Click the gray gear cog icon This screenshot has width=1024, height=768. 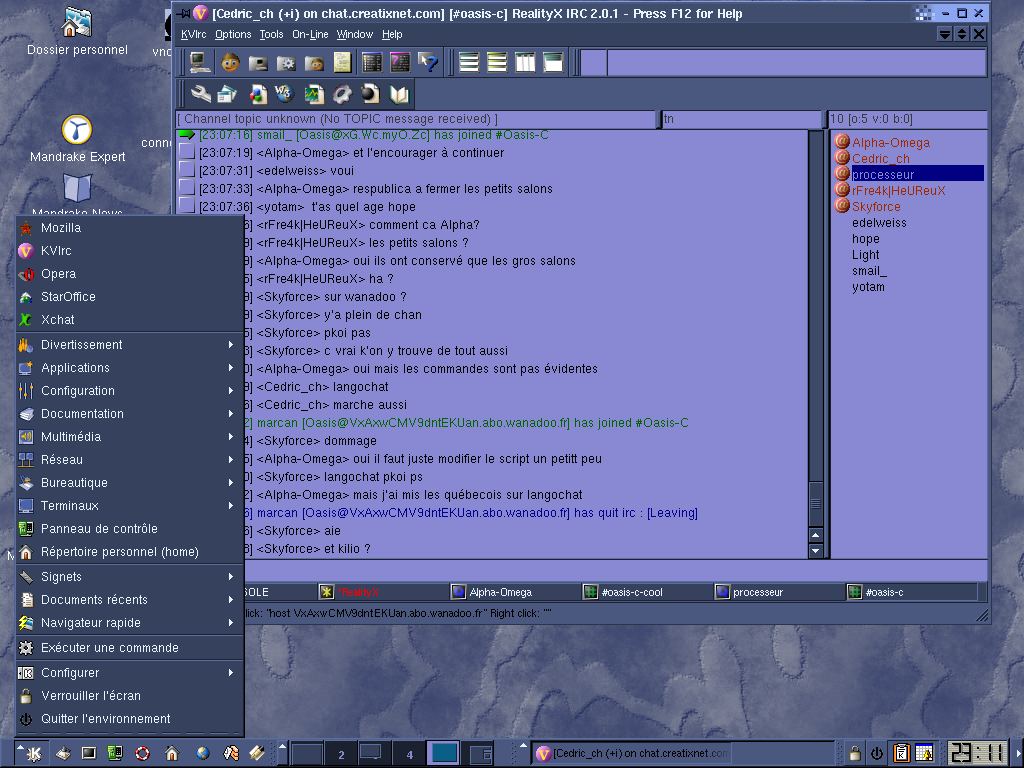tap(342, 95)
